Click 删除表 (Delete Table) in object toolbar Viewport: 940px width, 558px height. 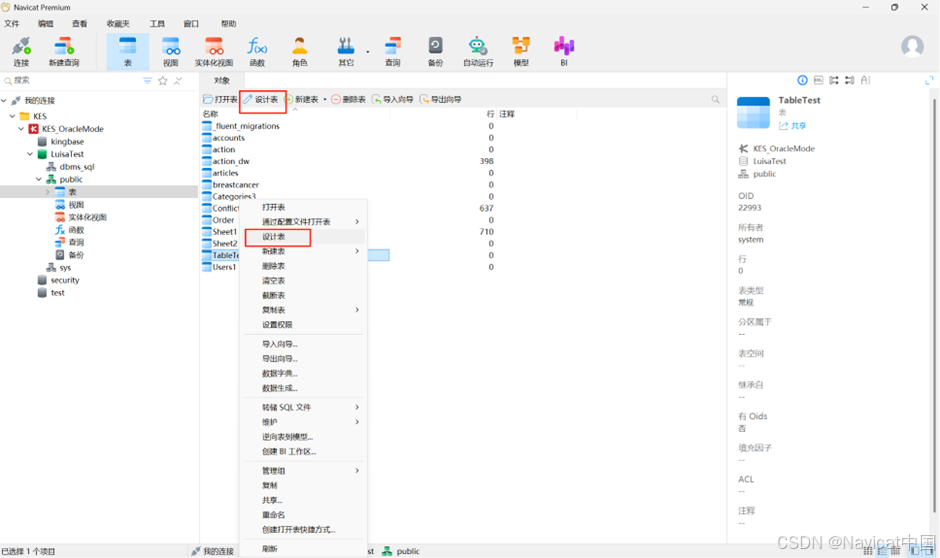point(348,99)
